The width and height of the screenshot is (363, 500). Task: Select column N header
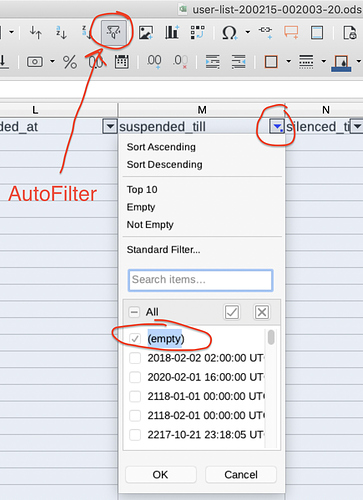[325, 110]
